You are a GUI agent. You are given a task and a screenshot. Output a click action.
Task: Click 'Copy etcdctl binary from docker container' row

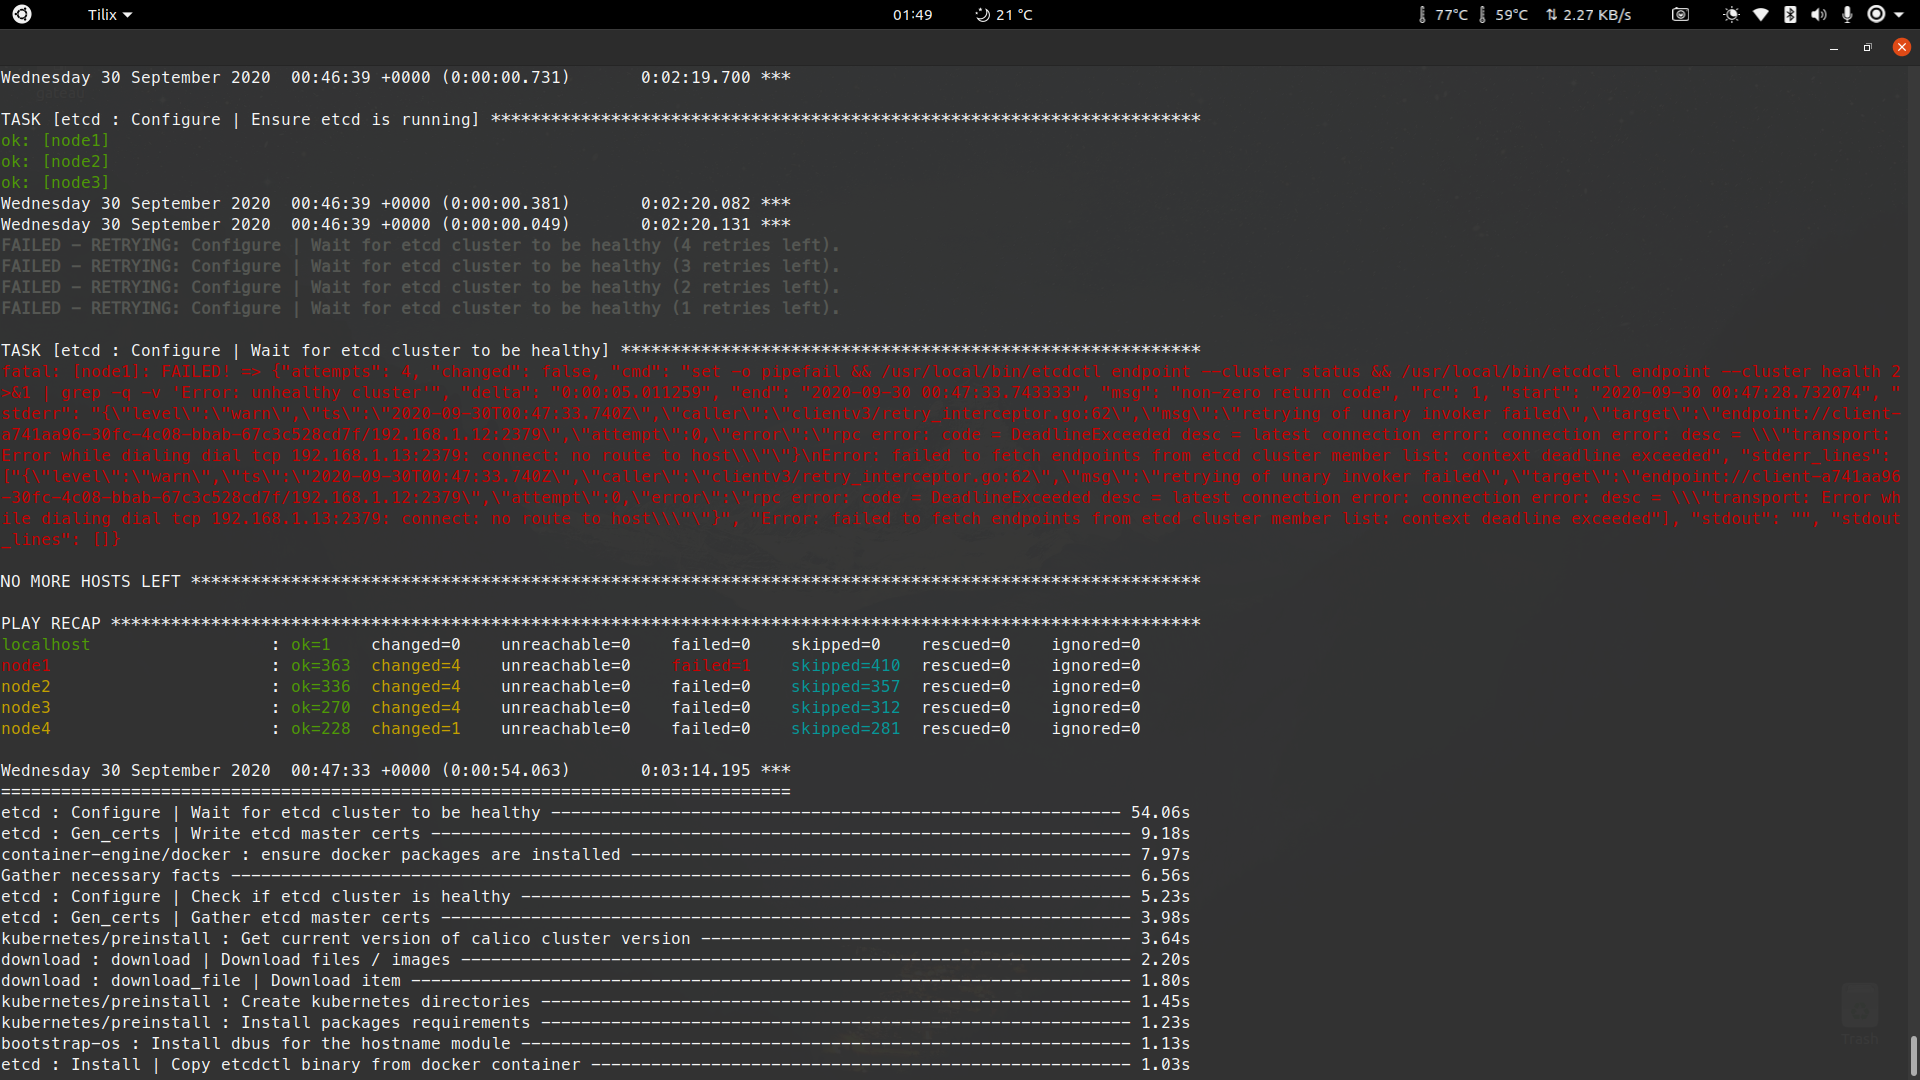click(x=596, y=1064)
